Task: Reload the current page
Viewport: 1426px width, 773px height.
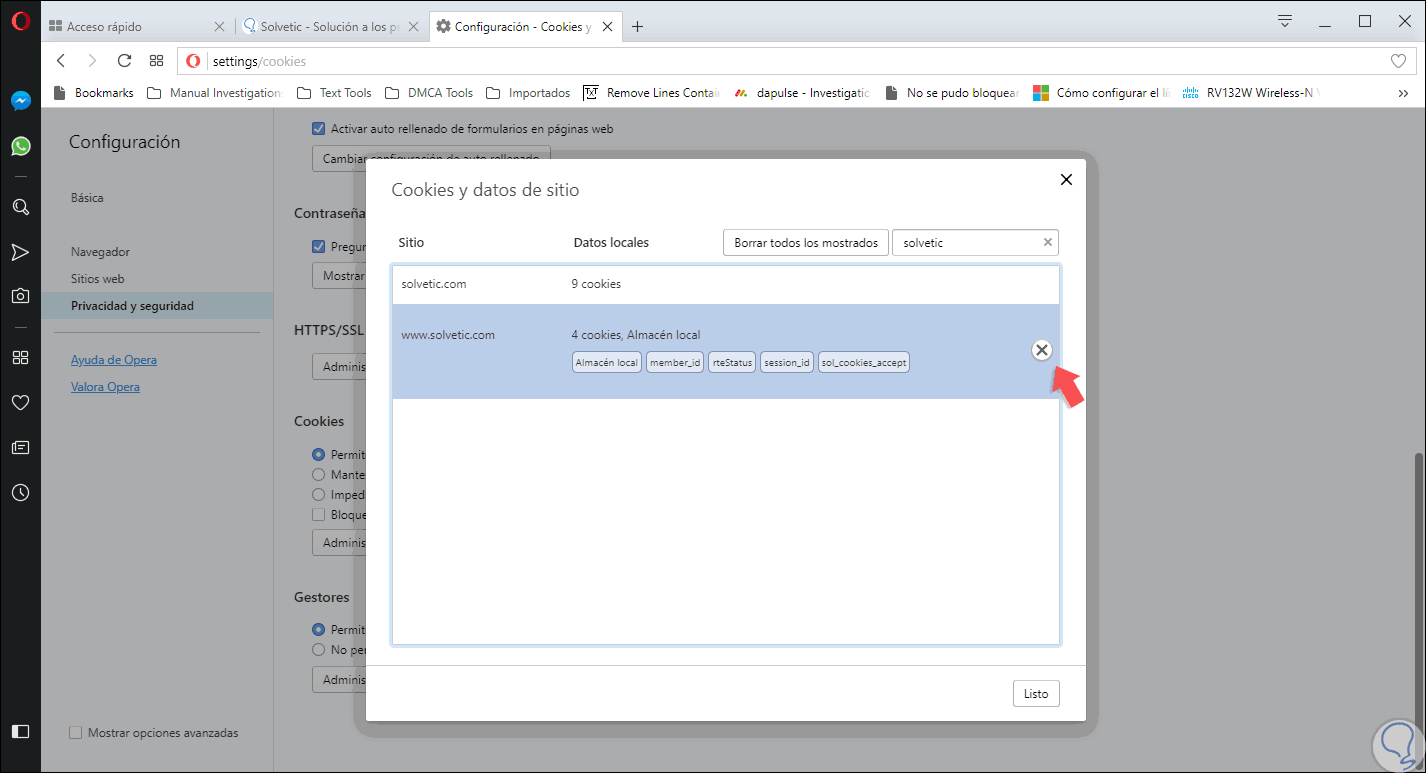Action: click(x=125, y=61)
